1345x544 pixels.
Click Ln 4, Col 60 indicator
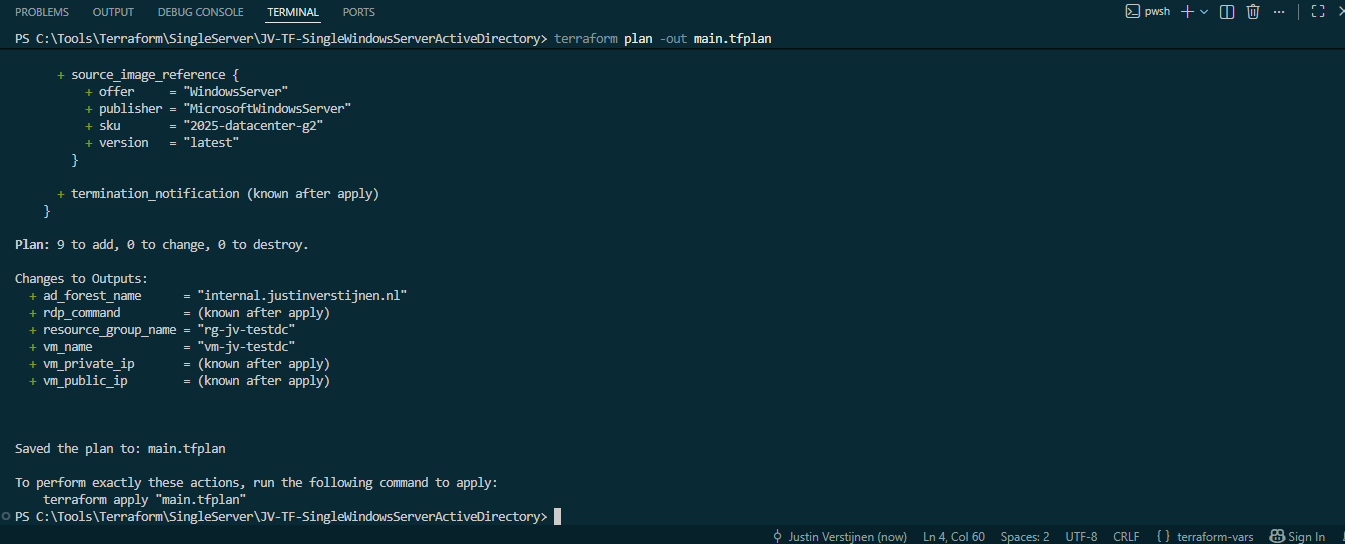tap(954, 536)
